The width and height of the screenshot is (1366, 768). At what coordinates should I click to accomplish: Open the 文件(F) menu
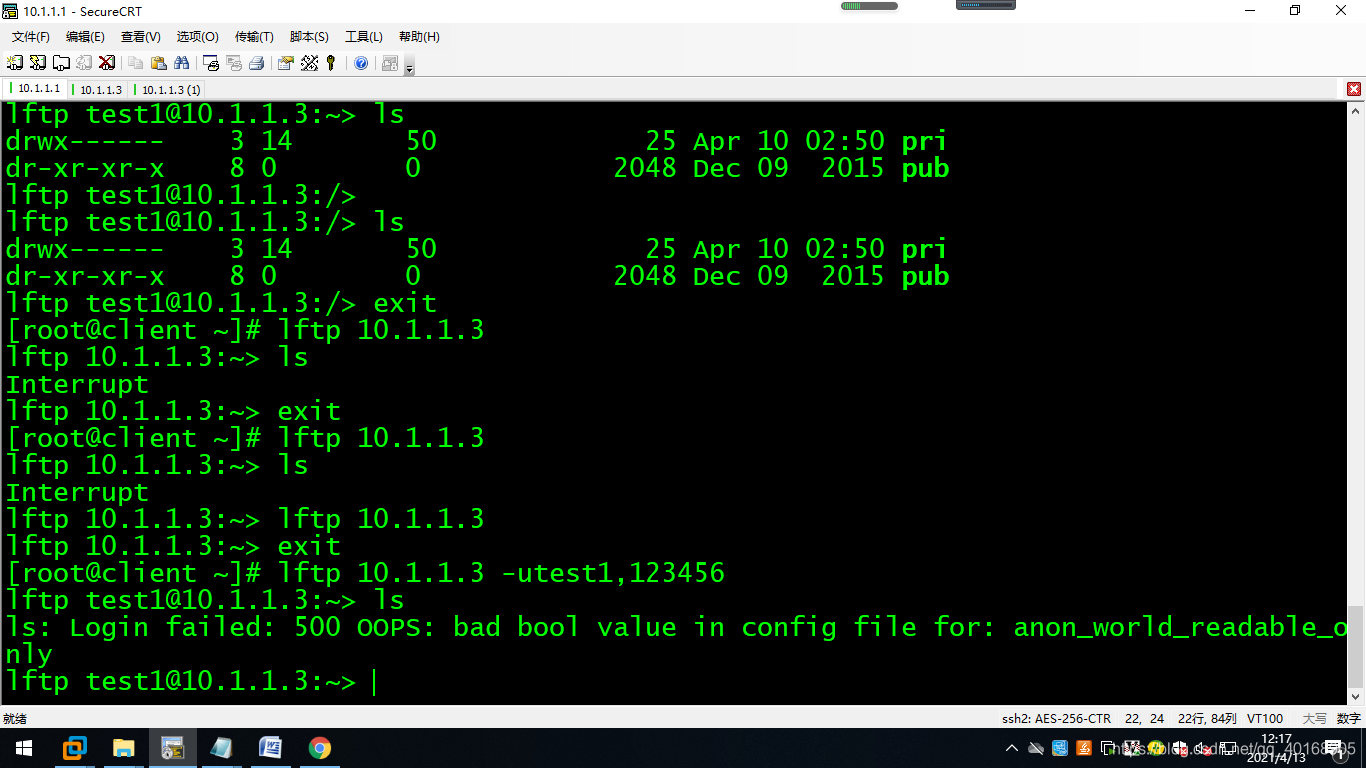(31, 37)
